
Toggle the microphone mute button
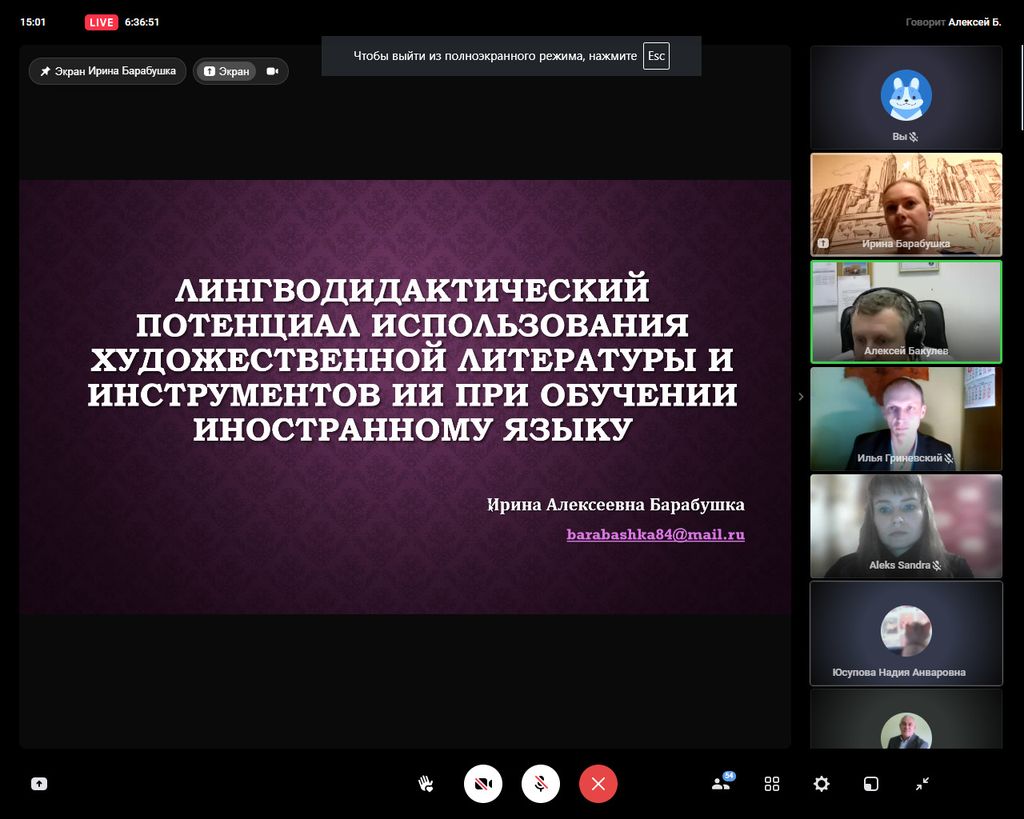pos(540,784)
